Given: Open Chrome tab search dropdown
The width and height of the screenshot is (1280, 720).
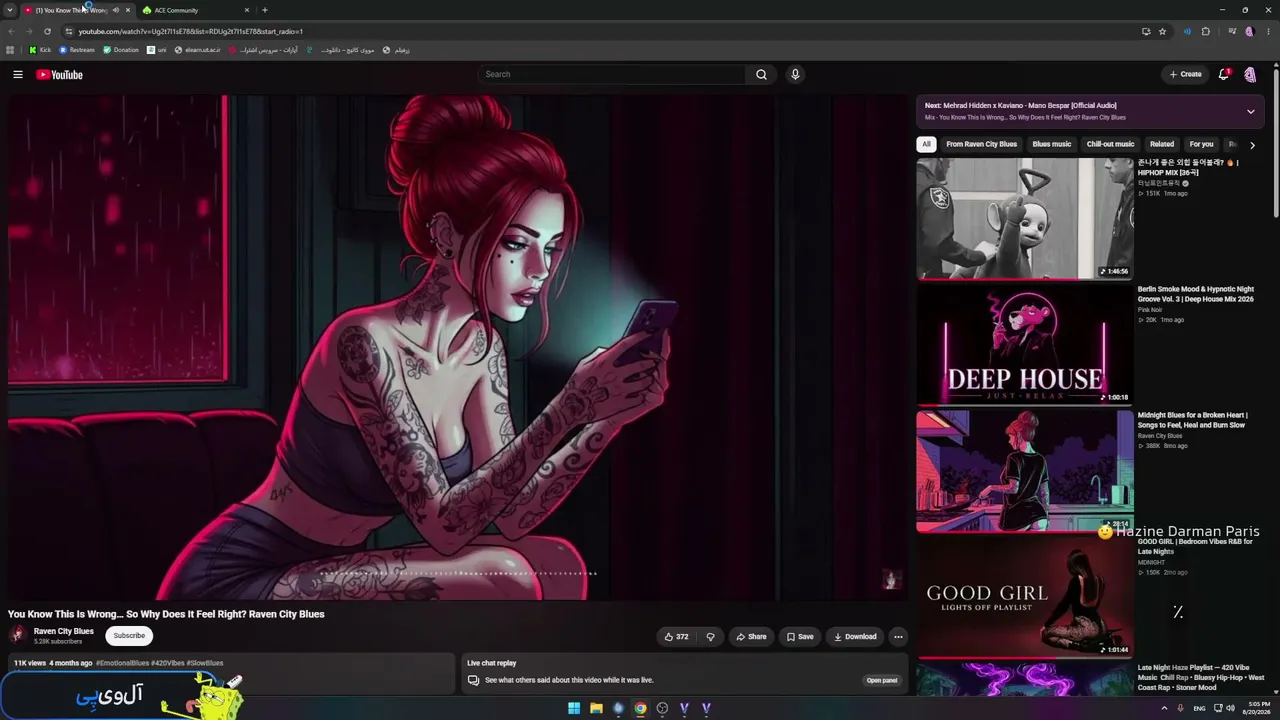Looking at the screenshot, I should [9, 10].
